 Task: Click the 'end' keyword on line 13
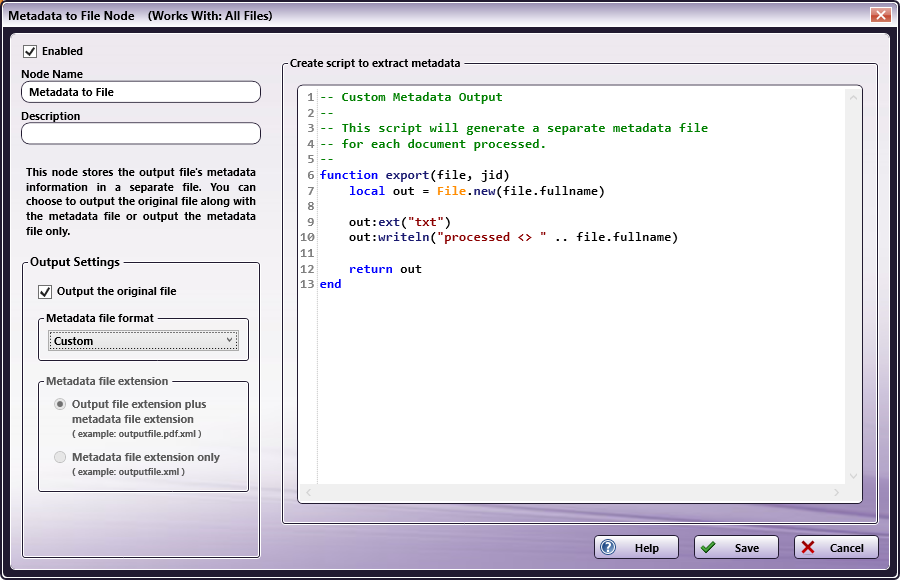coord(331,284)
